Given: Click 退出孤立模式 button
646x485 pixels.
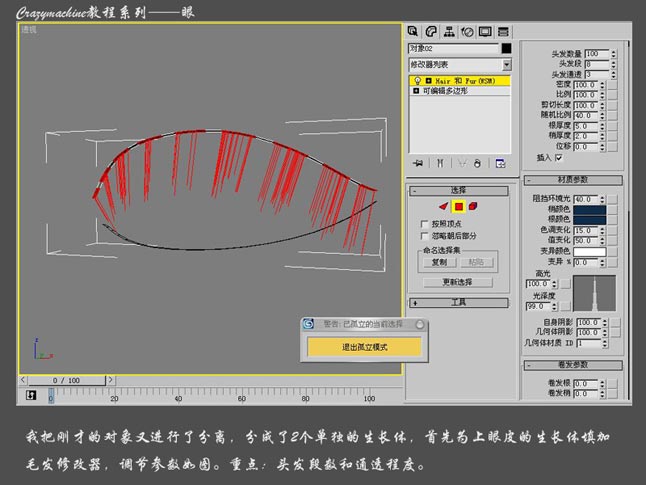Looking at the screenshot, I should coord(365,347).
